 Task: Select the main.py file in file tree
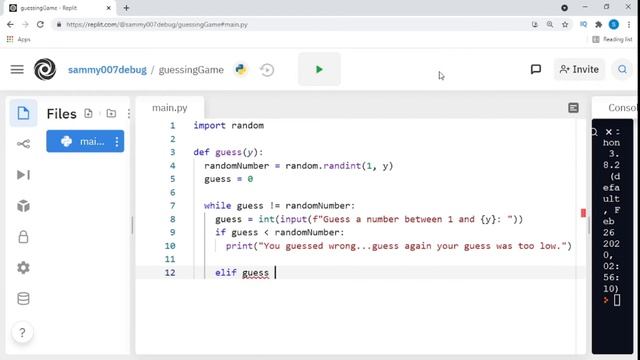coord(85,141)
